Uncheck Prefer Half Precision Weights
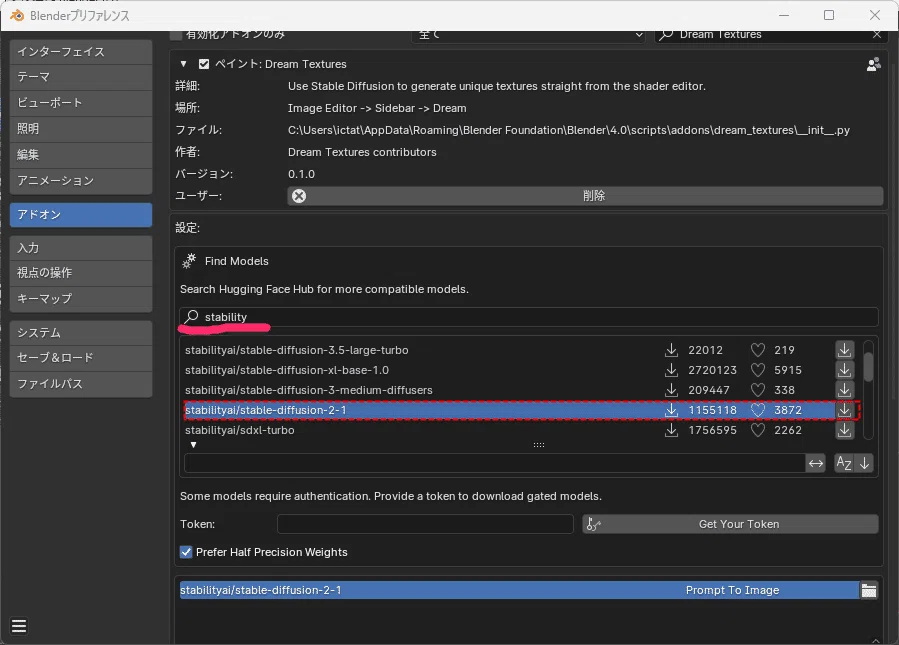This screenshot has height=645, width=899. coord(186,552)
